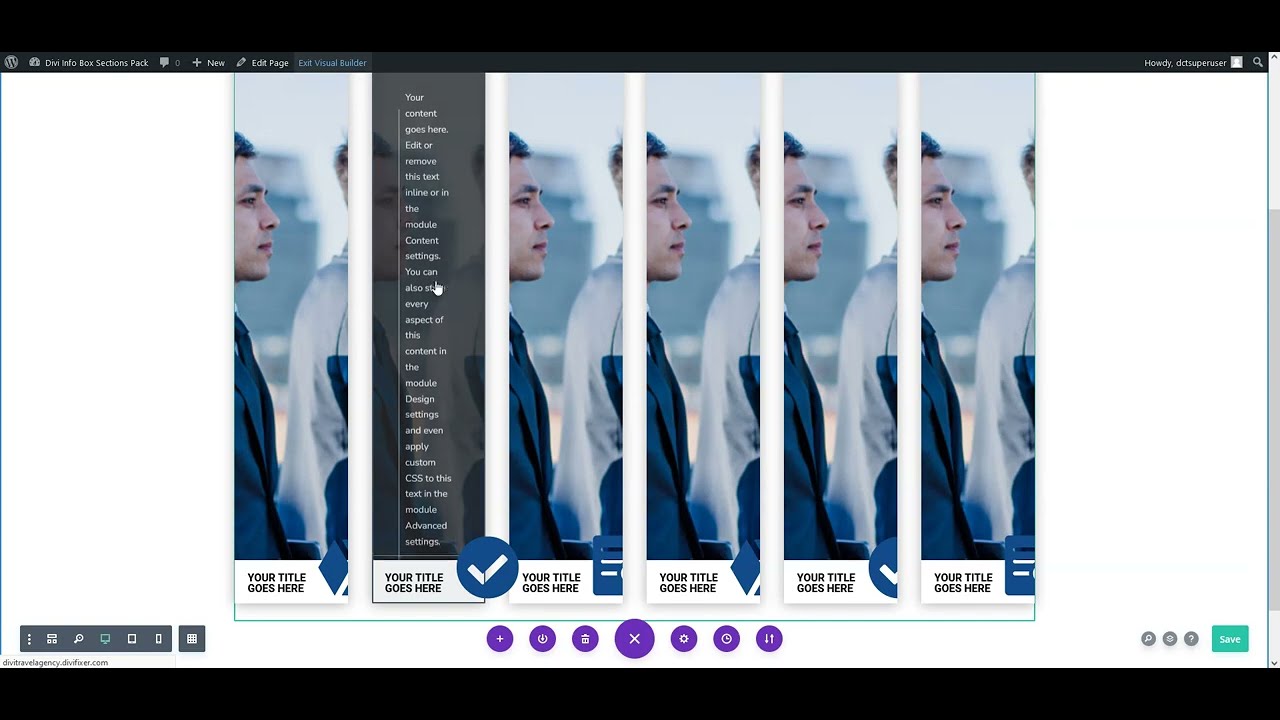Click the third column portrait image

click(566, 316)
